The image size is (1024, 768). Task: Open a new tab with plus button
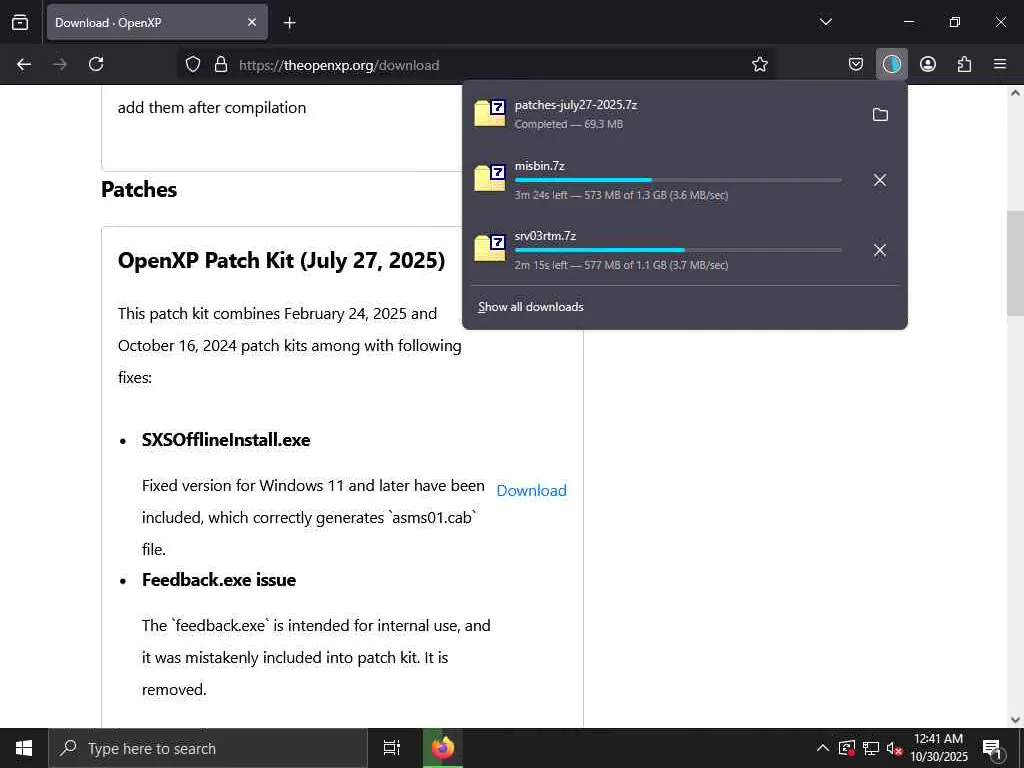pos(289,23)
